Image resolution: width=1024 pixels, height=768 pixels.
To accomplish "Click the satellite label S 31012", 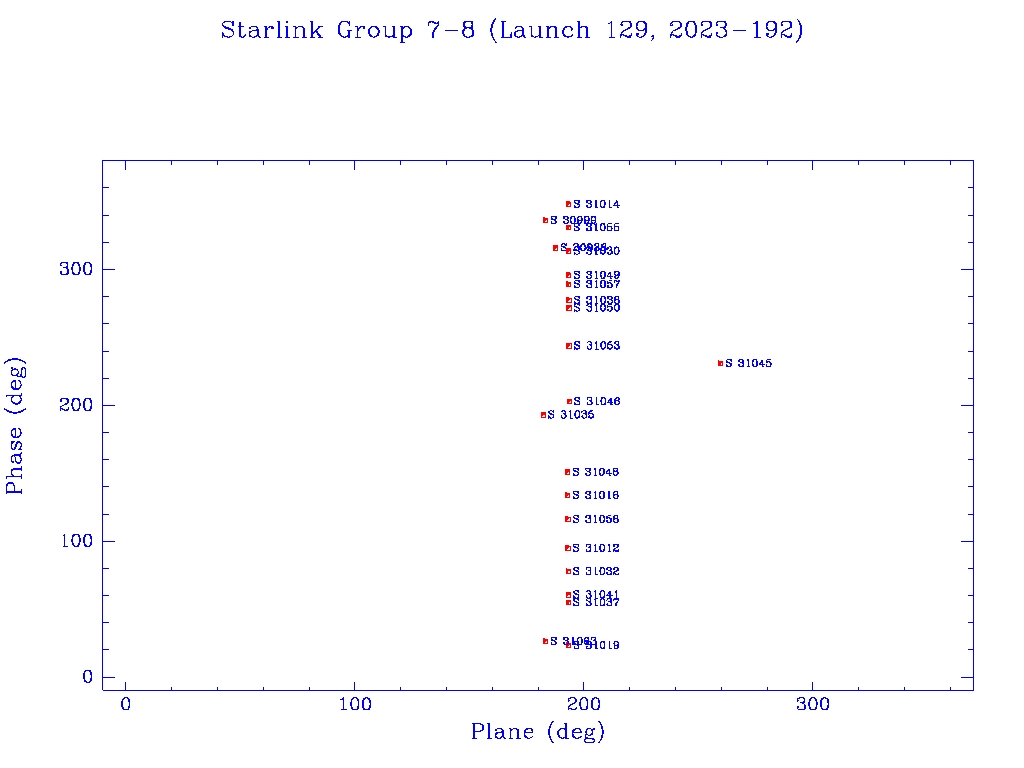I will [x=596, y=548].
